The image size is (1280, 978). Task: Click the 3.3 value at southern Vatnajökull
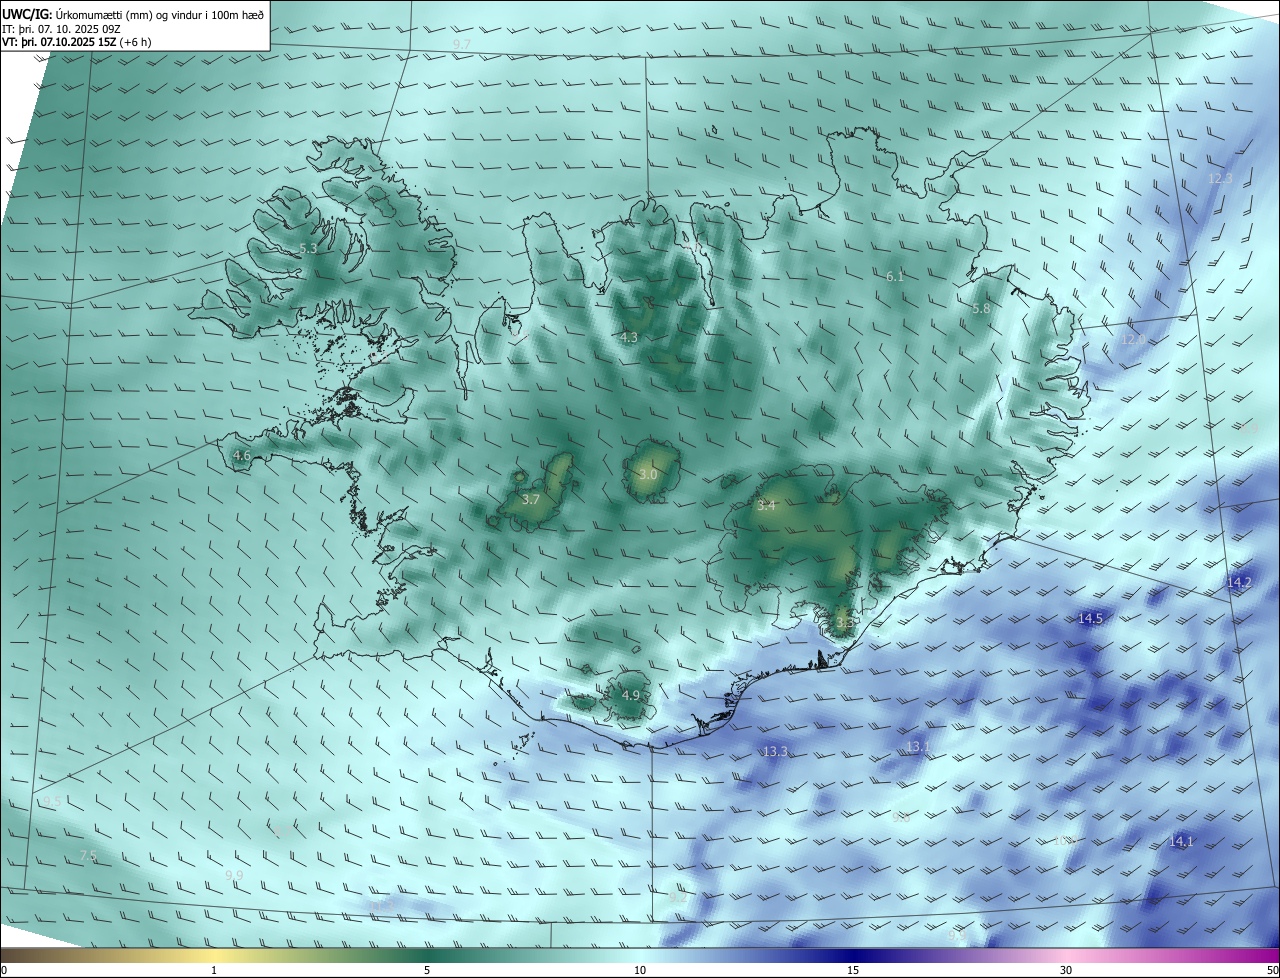[845, 623]
